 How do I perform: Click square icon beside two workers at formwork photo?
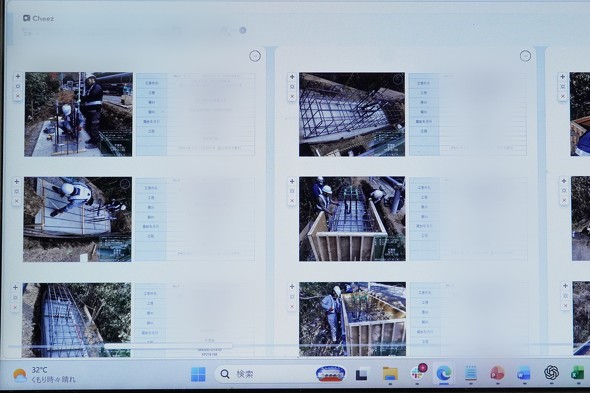coord(292,191)
